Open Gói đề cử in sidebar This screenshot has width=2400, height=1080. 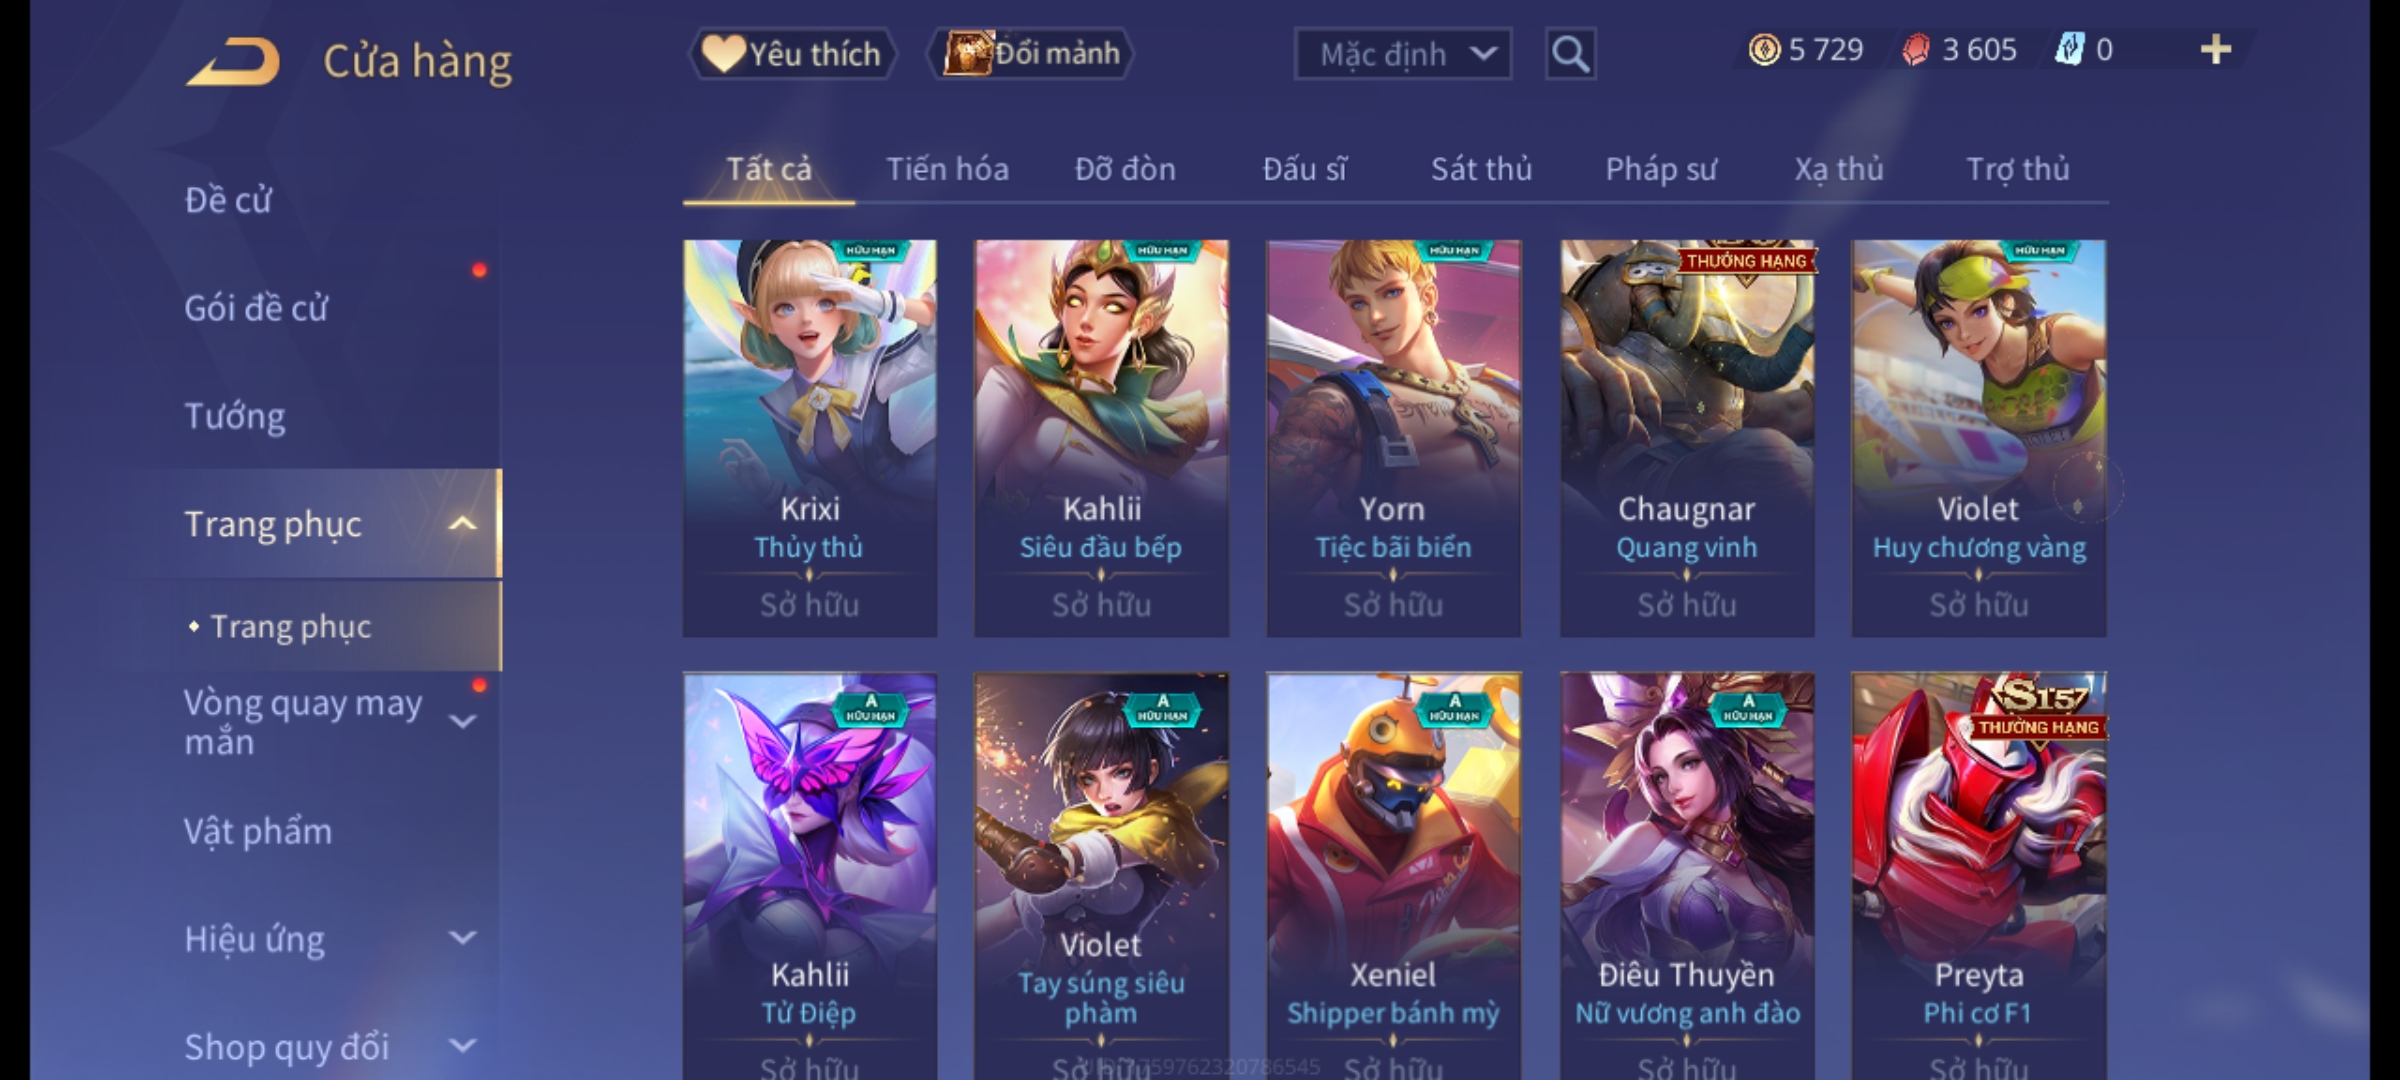point(256,308)
